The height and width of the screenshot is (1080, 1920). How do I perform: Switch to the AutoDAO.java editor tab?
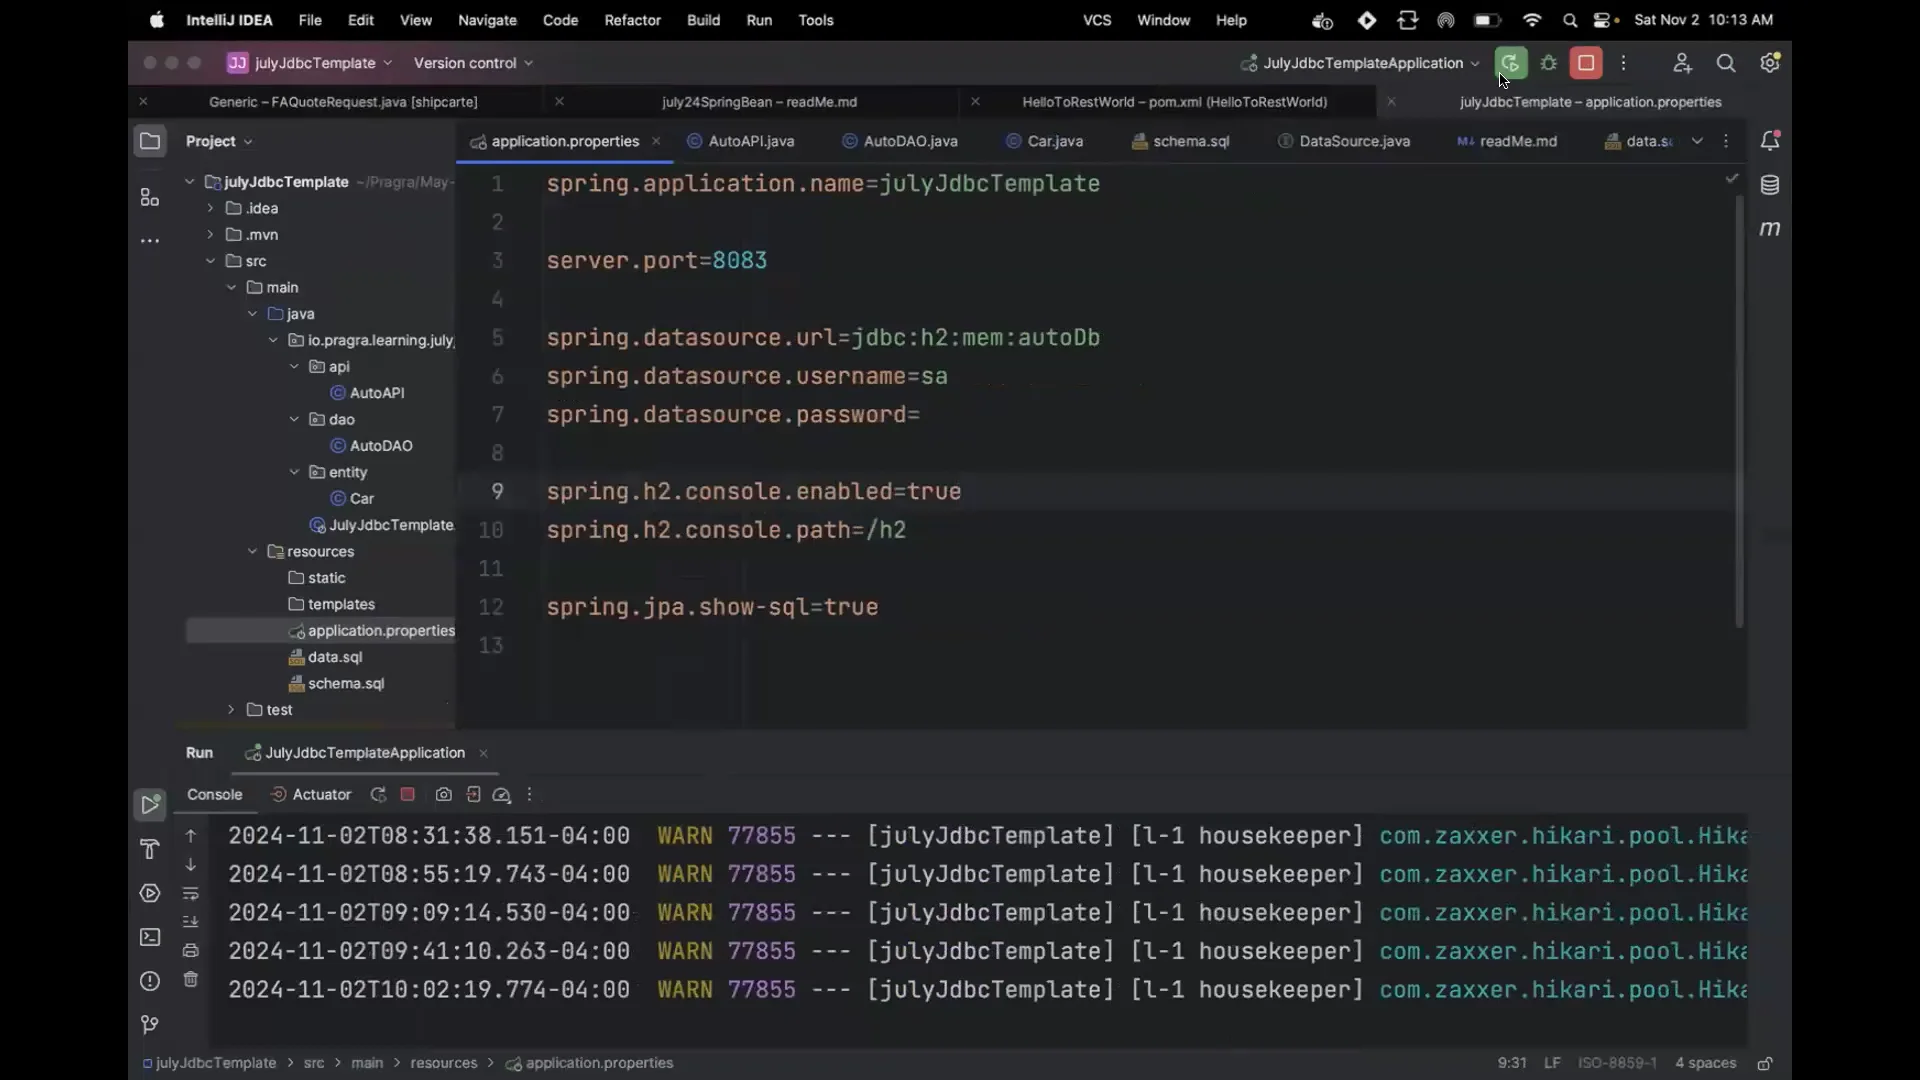click(900, 141)
